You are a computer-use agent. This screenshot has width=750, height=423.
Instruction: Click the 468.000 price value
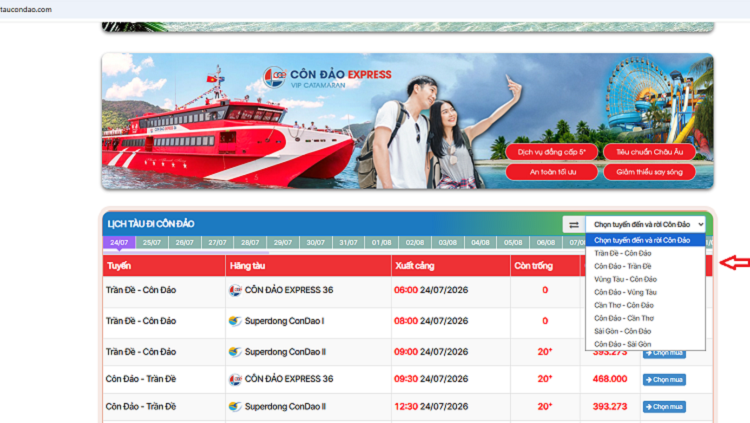tap(610, 379)
